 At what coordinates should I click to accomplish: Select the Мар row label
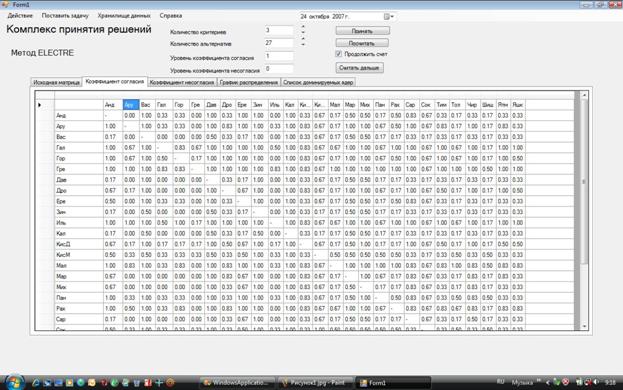(x=79, y=276)
